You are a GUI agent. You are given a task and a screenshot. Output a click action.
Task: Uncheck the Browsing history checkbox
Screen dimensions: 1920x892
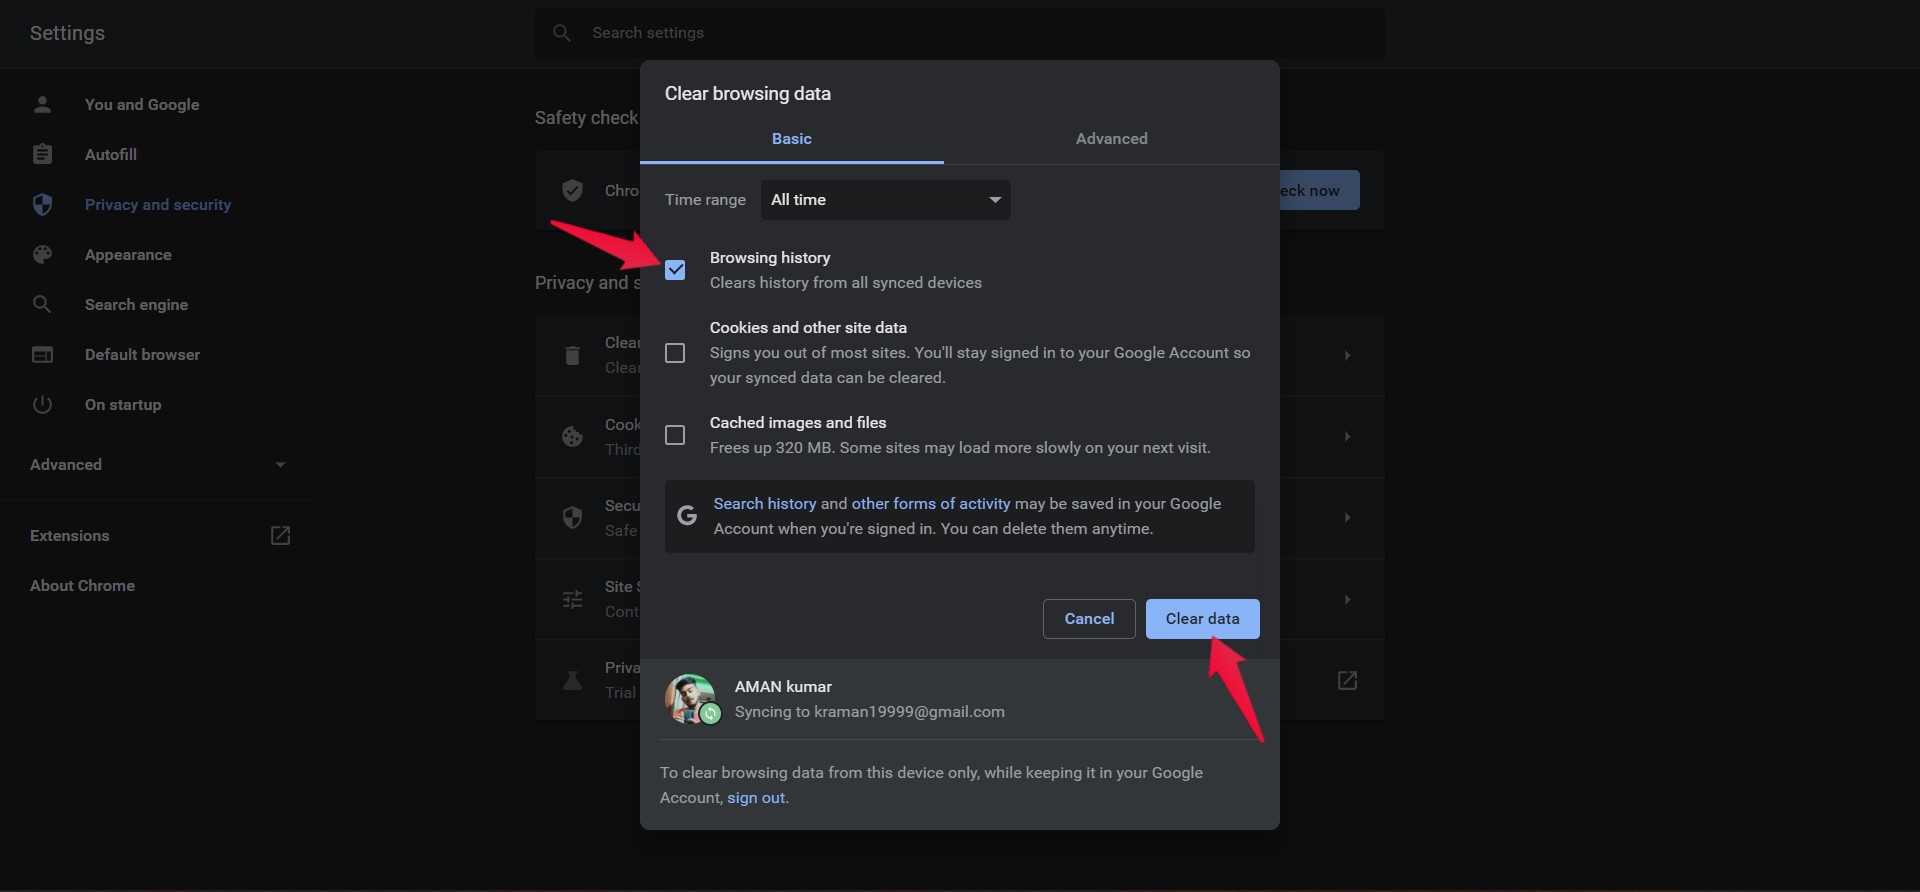[x=675, y=270]
